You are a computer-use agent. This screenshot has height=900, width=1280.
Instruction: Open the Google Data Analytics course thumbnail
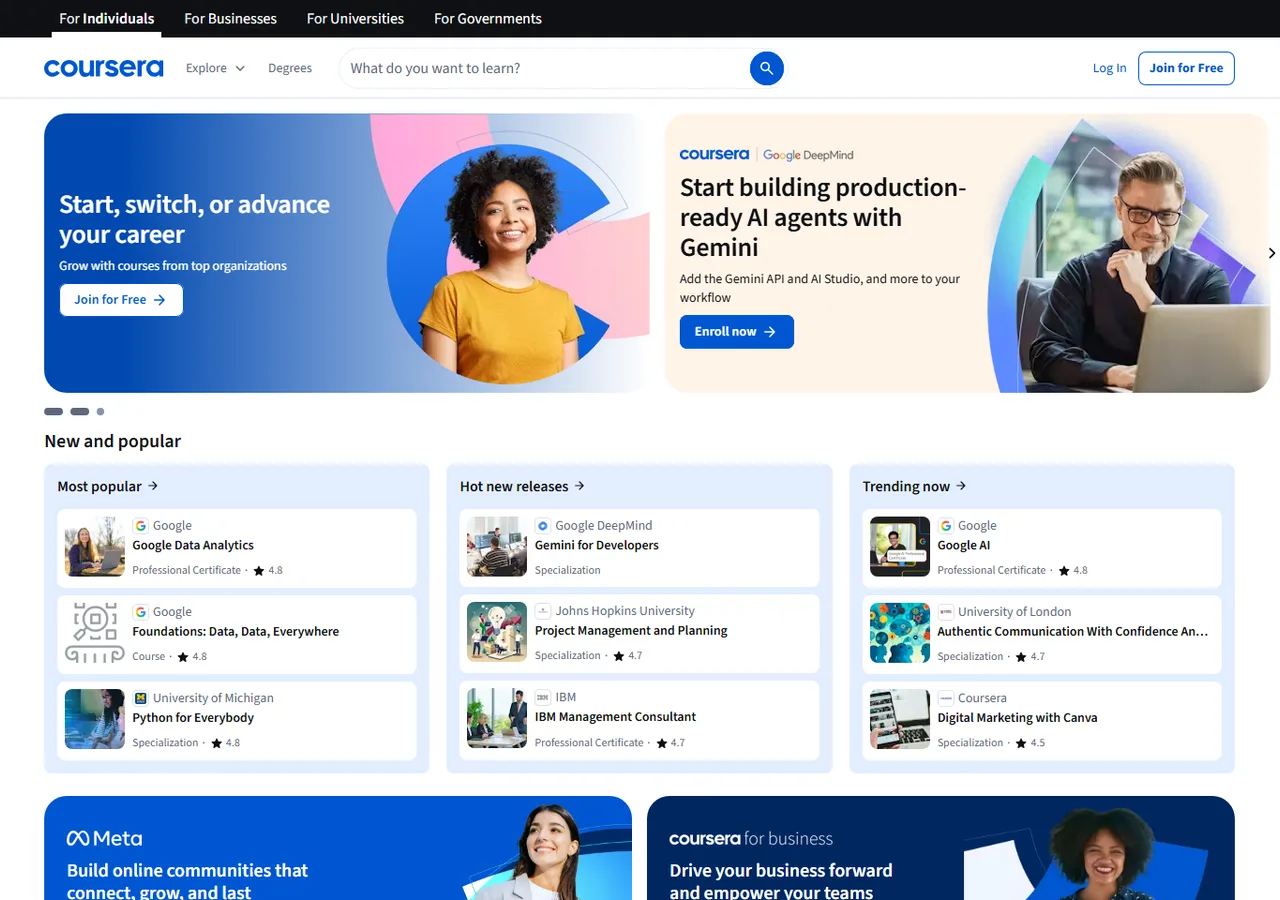[95, 547]
